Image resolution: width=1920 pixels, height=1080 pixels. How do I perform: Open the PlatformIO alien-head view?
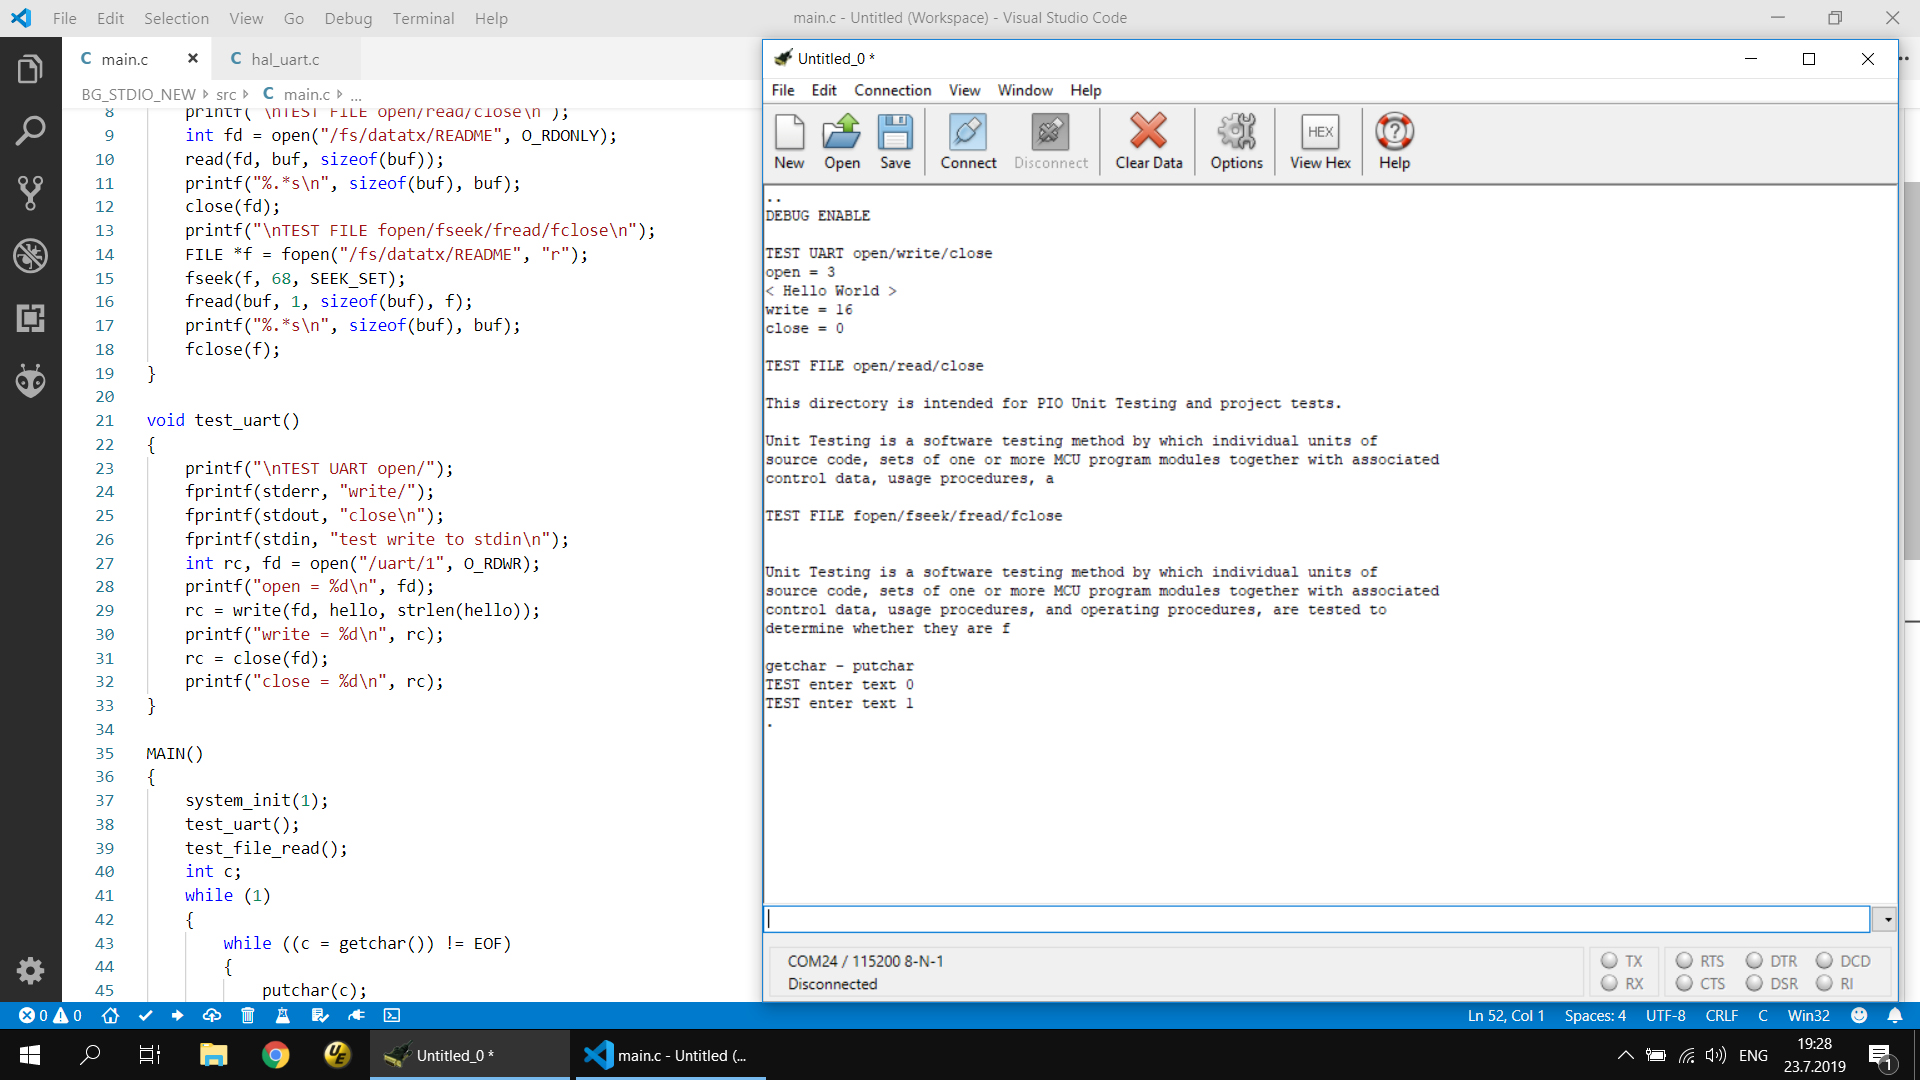pos(30,380)
